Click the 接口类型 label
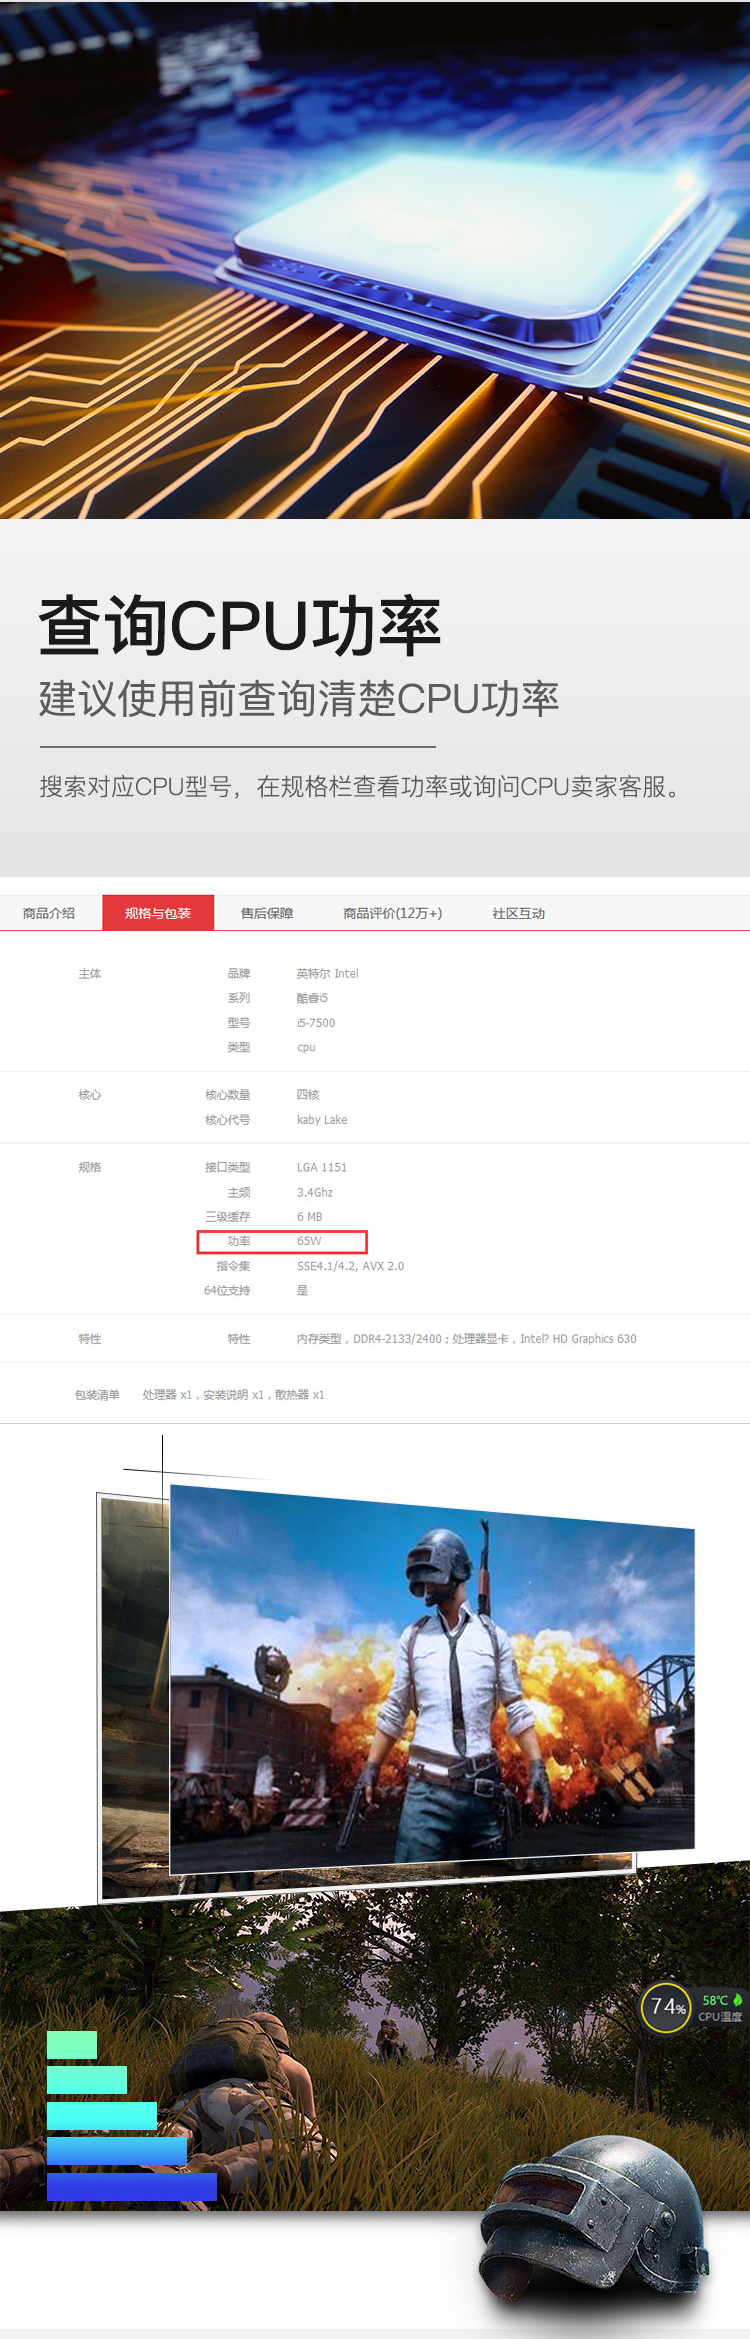The height and width of the screenshot is (2339, 750). pos(228,1167)
